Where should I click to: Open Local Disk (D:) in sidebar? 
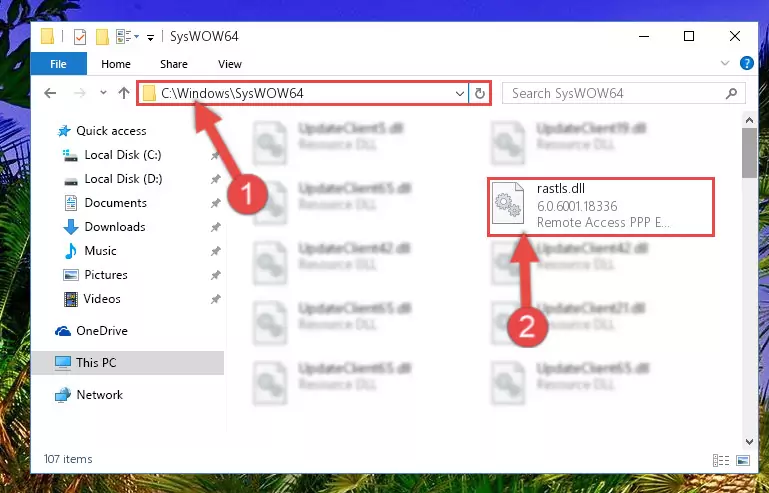[123, 179]
